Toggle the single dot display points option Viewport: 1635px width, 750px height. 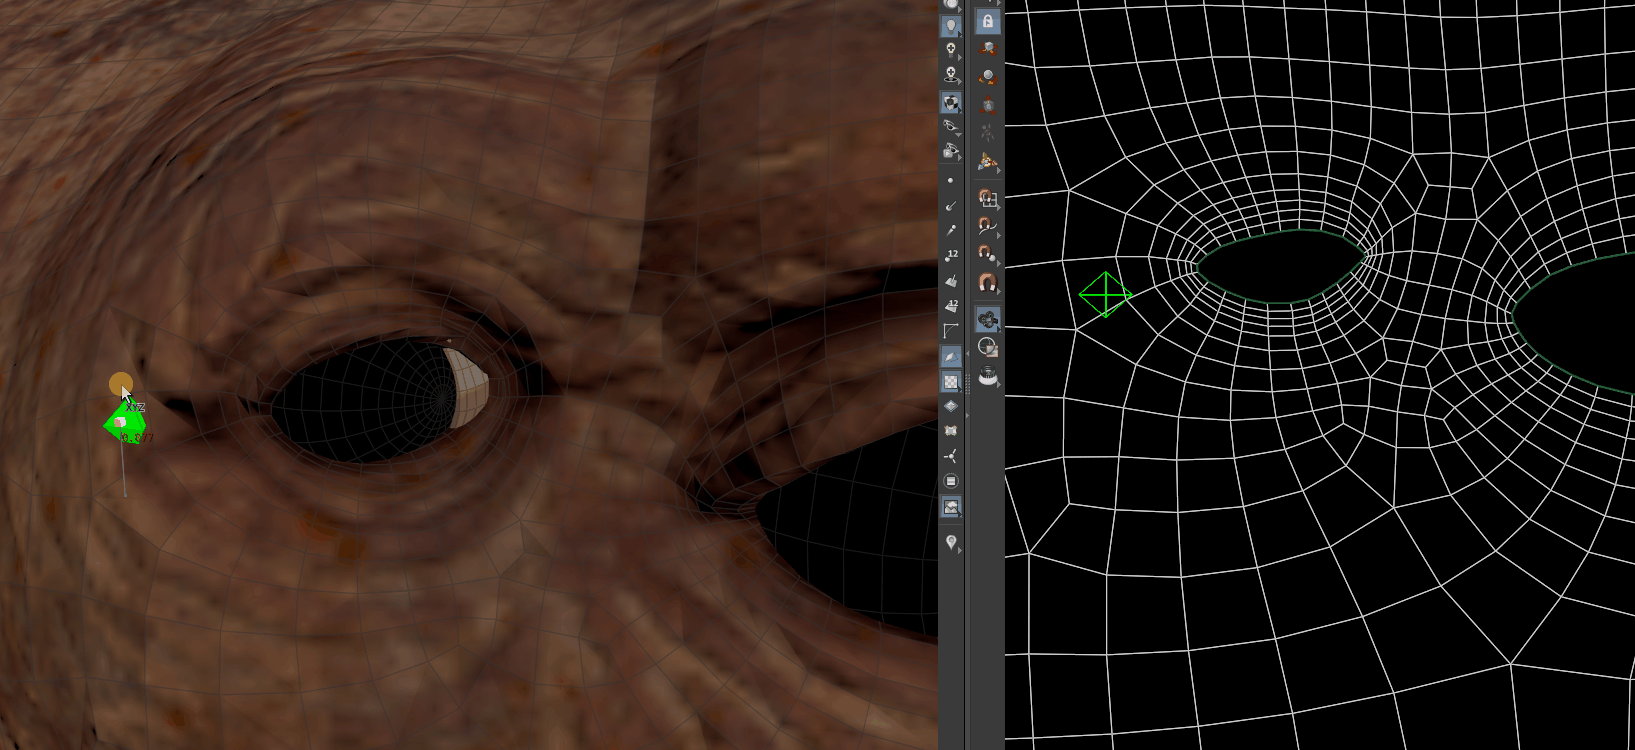[x=951, y=180]
